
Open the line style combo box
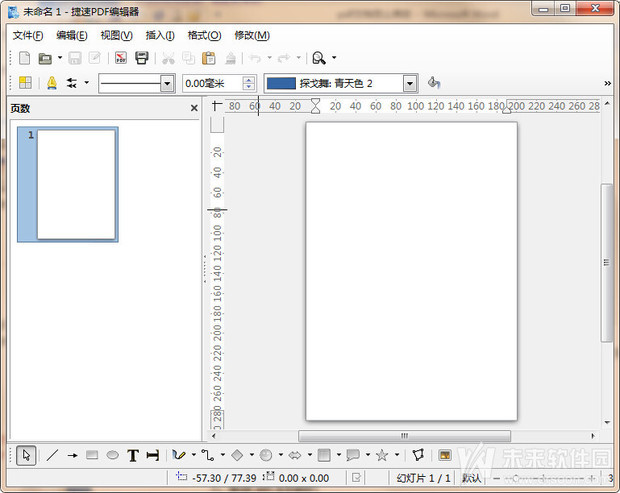137,83
